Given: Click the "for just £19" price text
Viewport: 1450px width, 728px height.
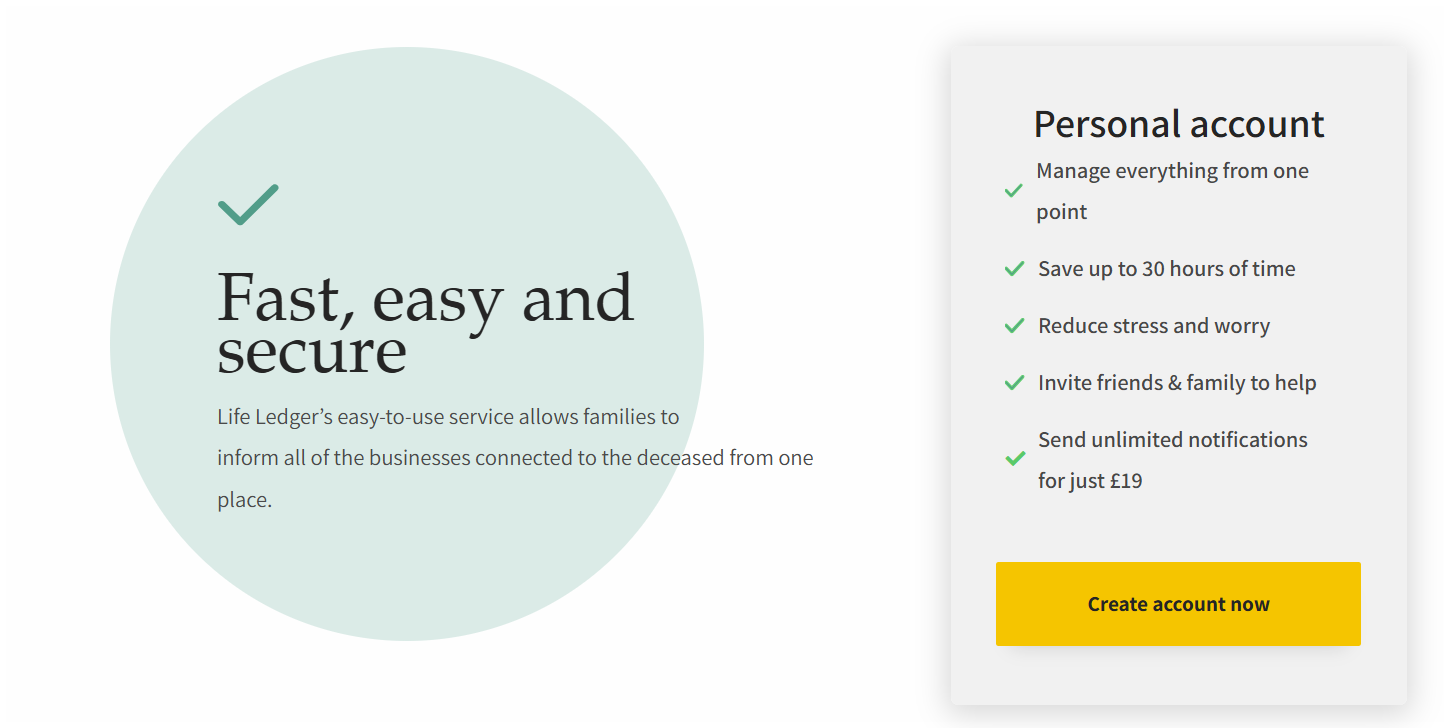Looking at the screenshot, I should 1090,481.
